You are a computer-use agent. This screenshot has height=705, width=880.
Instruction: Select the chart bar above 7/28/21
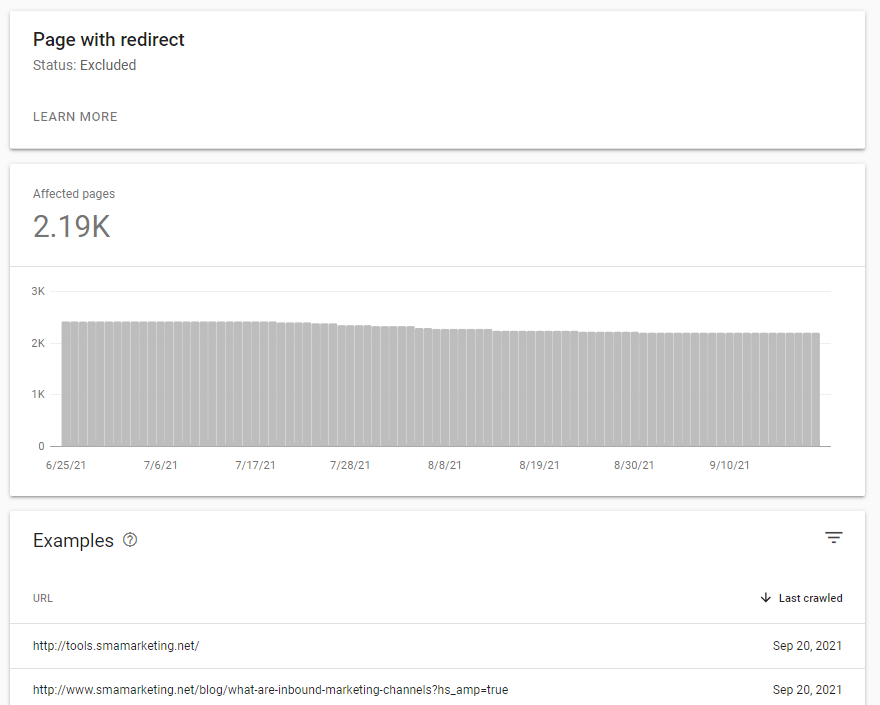(x=350, y=386)
